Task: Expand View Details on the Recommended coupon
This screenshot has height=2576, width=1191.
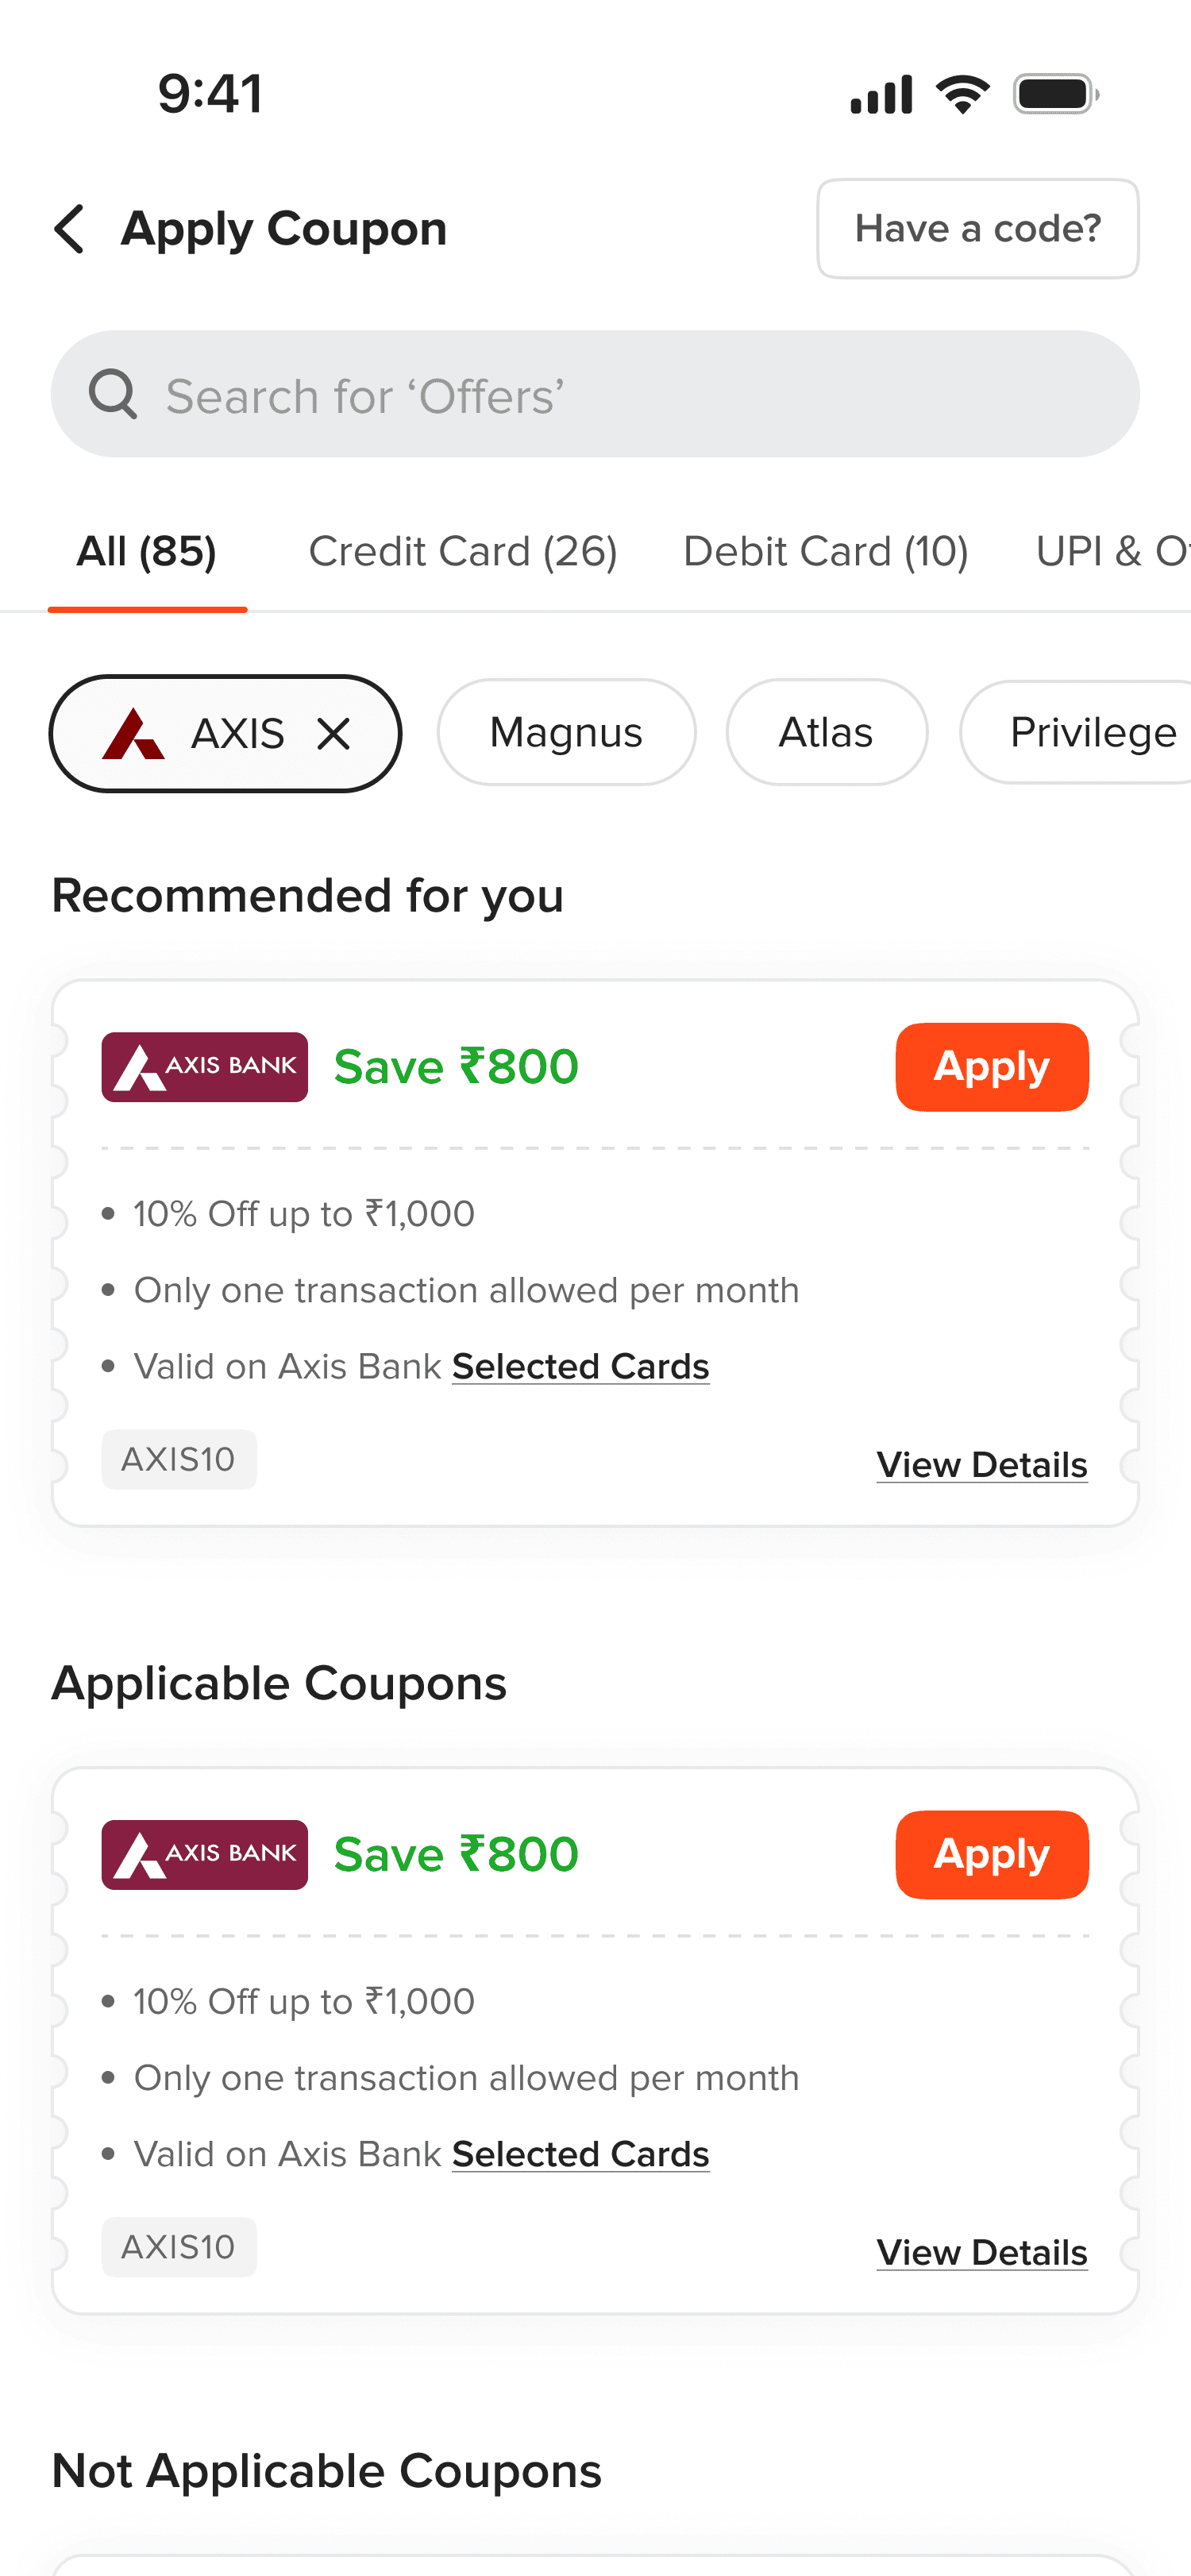Action: tap(982, 1465)
